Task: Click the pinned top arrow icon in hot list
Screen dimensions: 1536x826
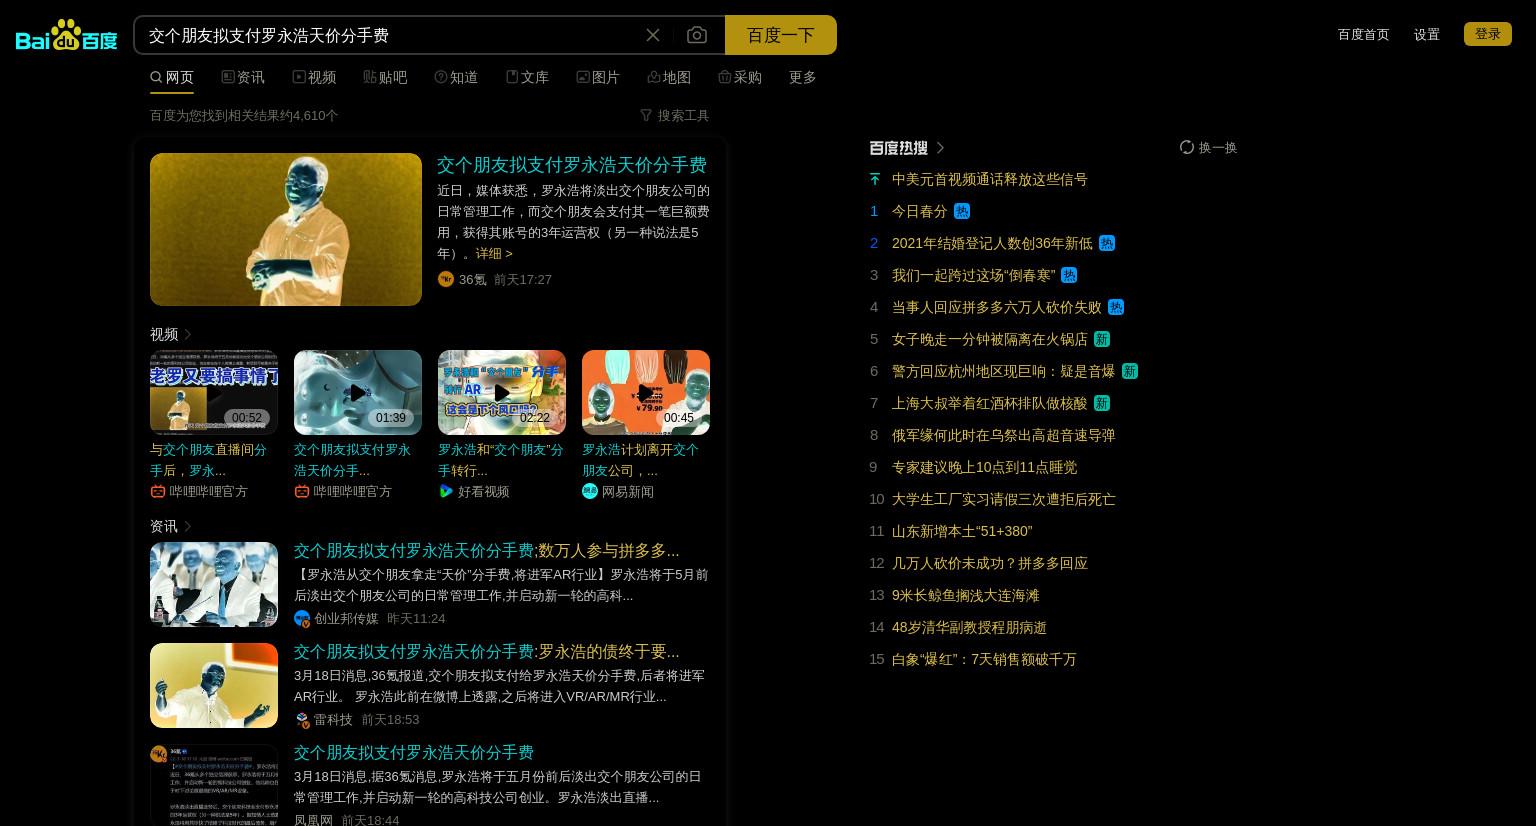Action: click(x=875, y=179)
